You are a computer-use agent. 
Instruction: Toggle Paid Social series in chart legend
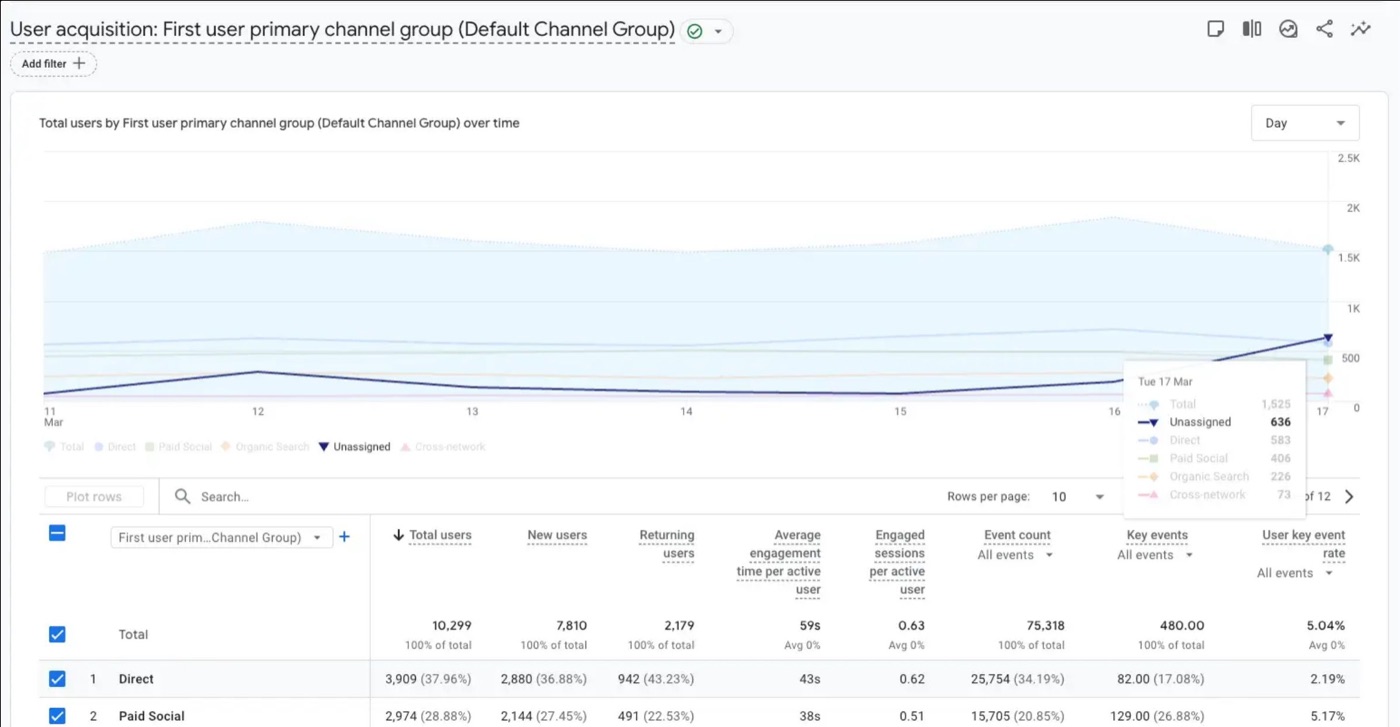(178, 447)
